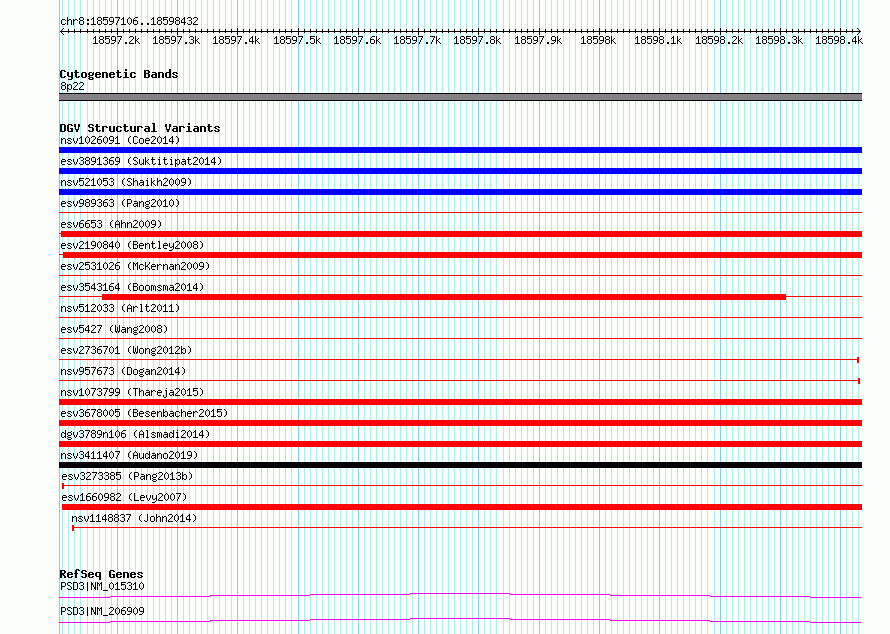Select the esv3891369 (Suktitipat2014) variant label
The width and height of the screenshot is (890, 634).
click(141, 161)
